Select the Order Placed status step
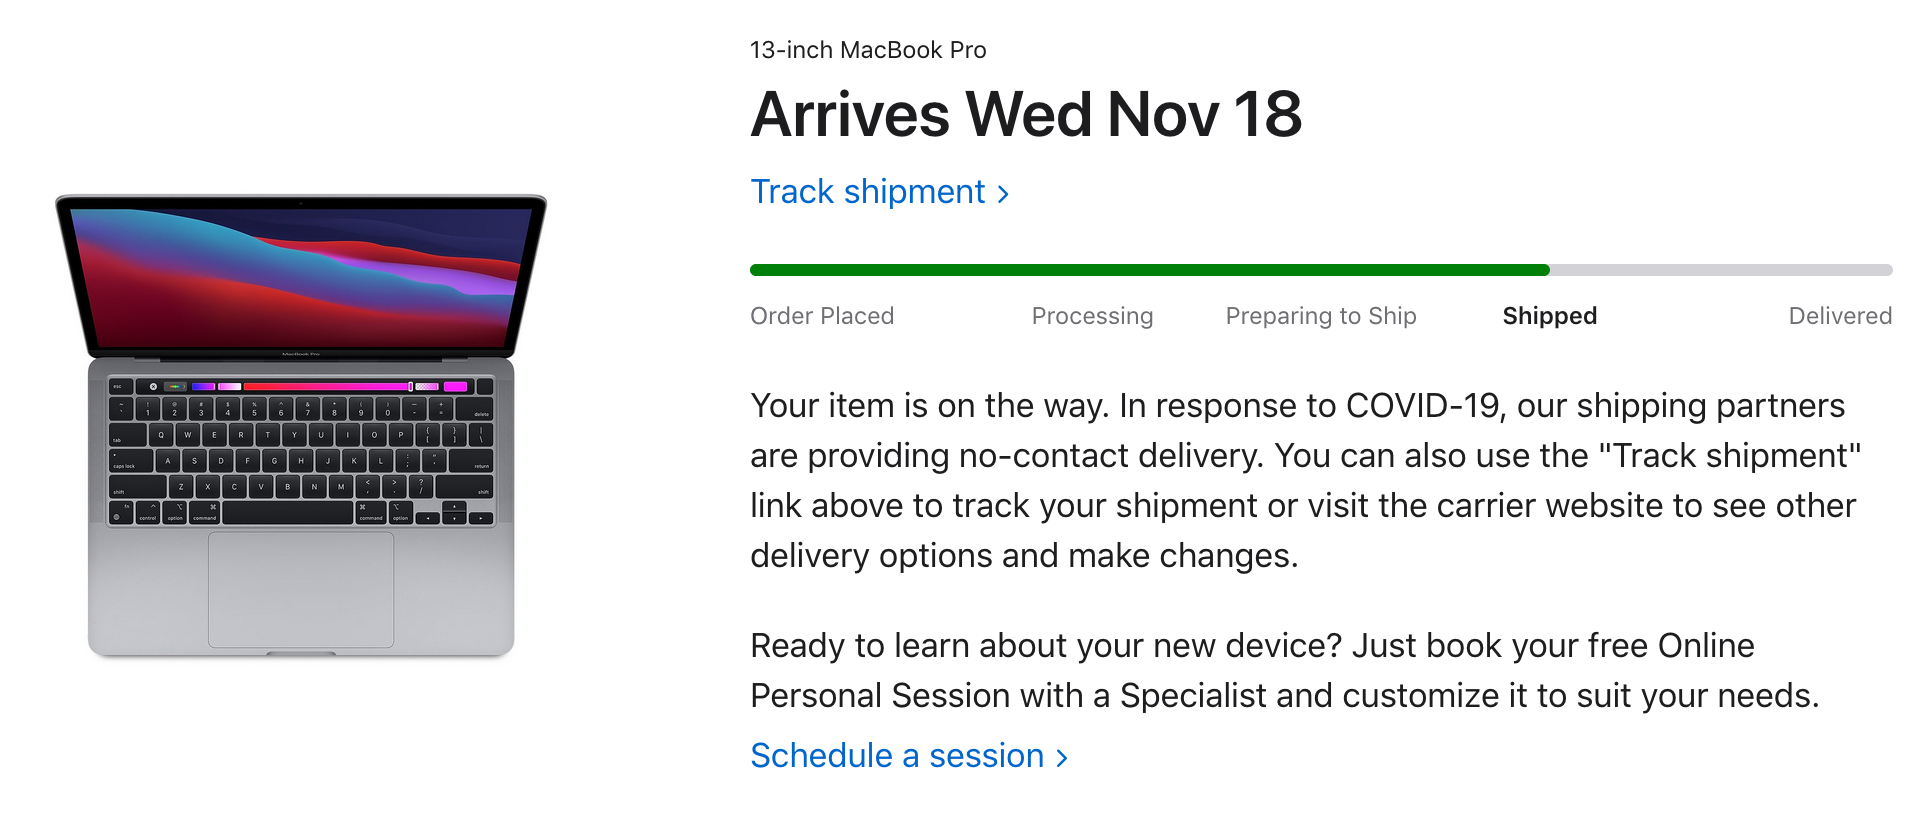 (x=821, y=316)
